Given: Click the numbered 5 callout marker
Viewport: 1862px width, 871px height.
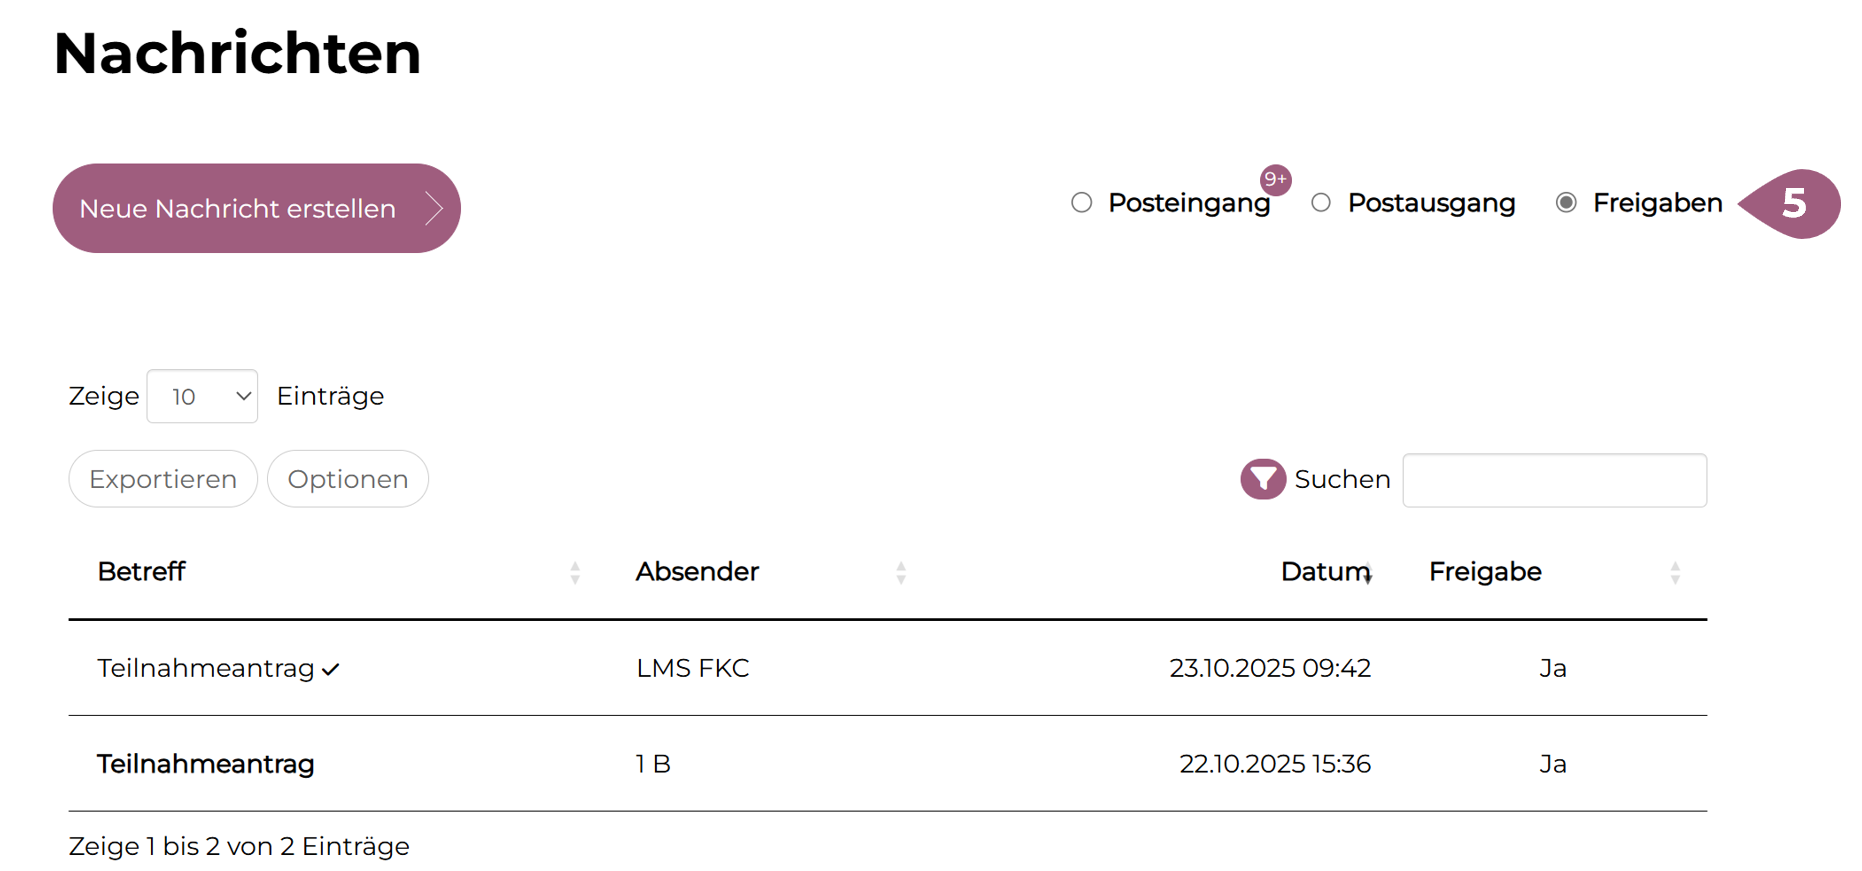Looking at the screenshot, I should pyautogui.click(x=1795, y=204).
